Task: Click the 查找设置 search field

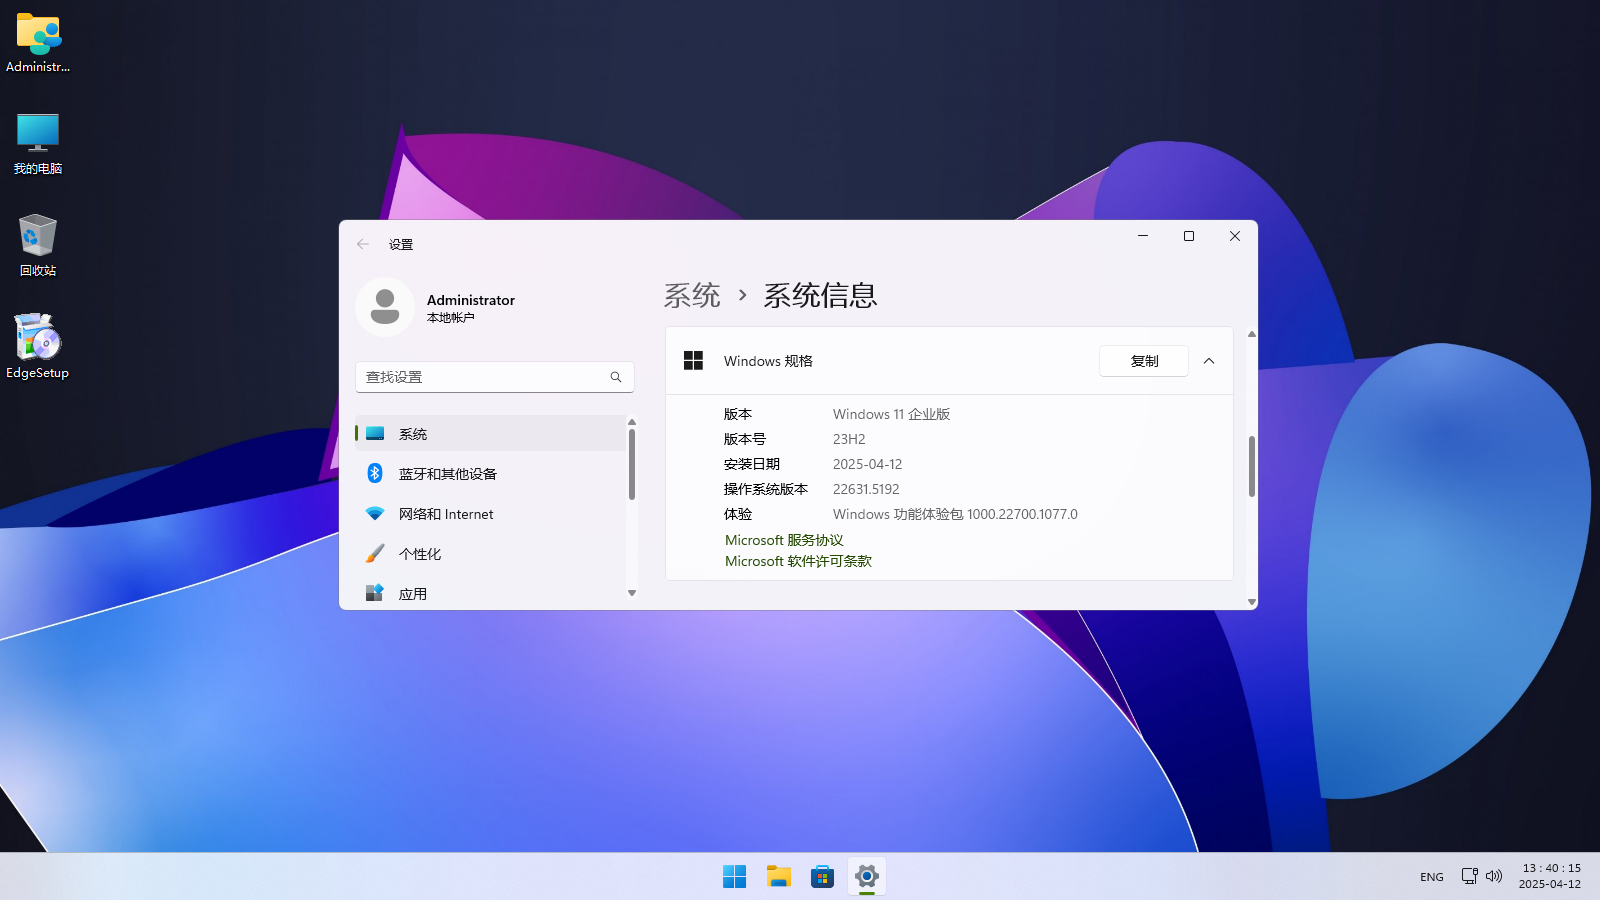Action: pyautogui.click(x=495, y=377)
